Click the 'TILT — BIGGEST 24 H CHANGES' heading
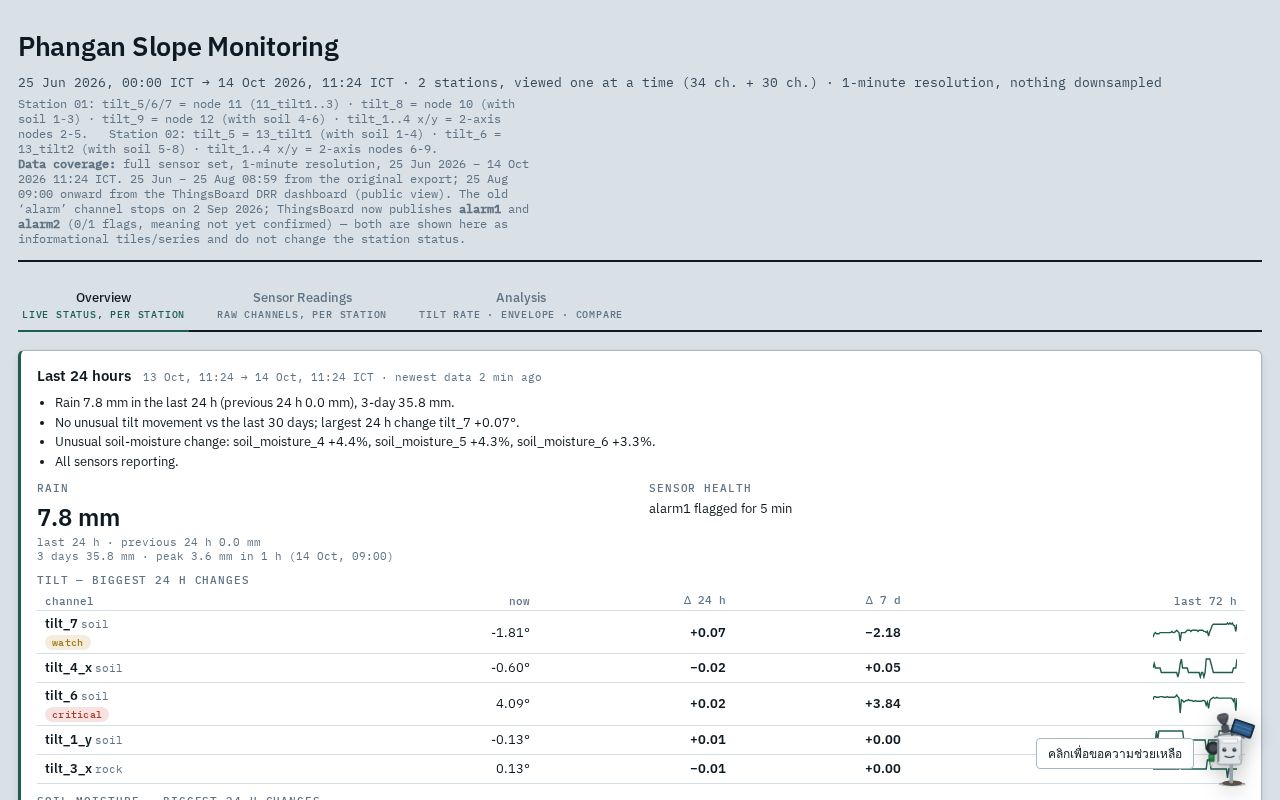Screen dimensions: 1280x800 tap(143, 580)
